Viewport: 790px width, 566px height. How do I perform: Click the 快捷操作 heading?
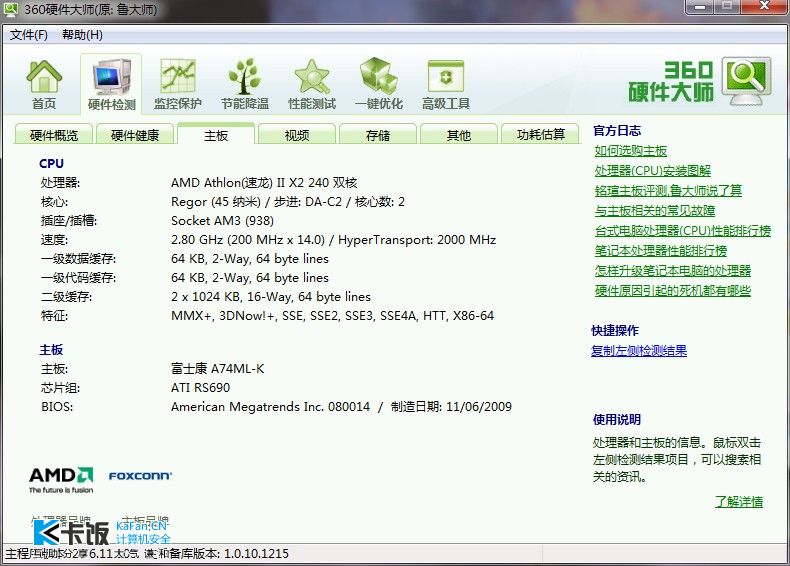click(615, 331)
